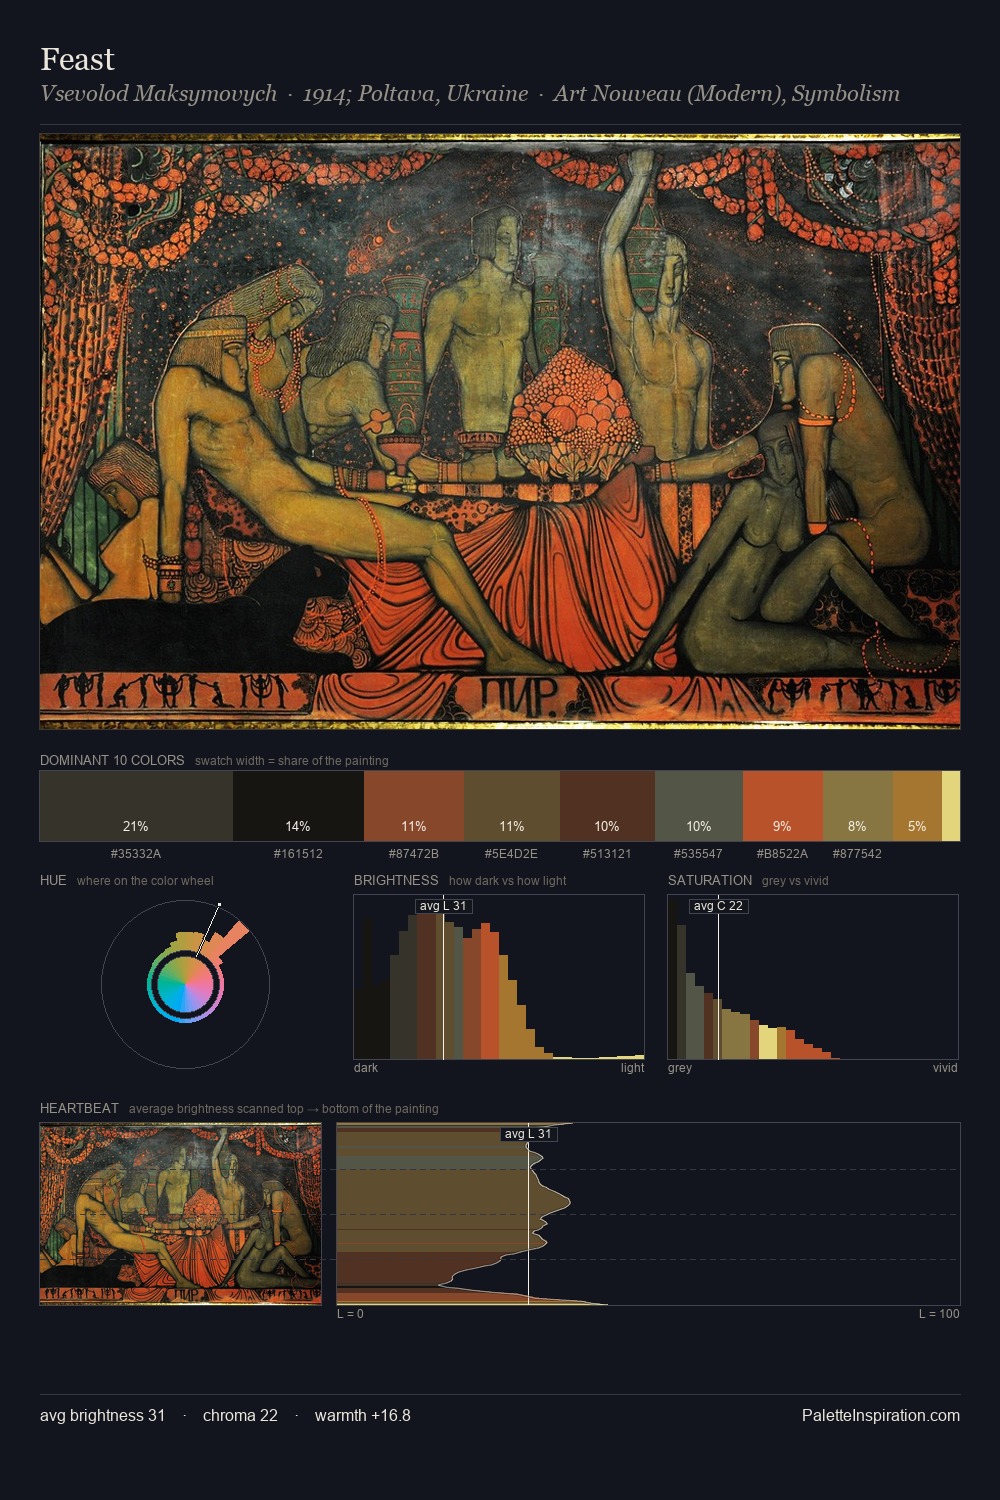This screenshot has width=1000, height=1500.
Task: Click the 'HUE' section heading
Action: coord(53,880)
